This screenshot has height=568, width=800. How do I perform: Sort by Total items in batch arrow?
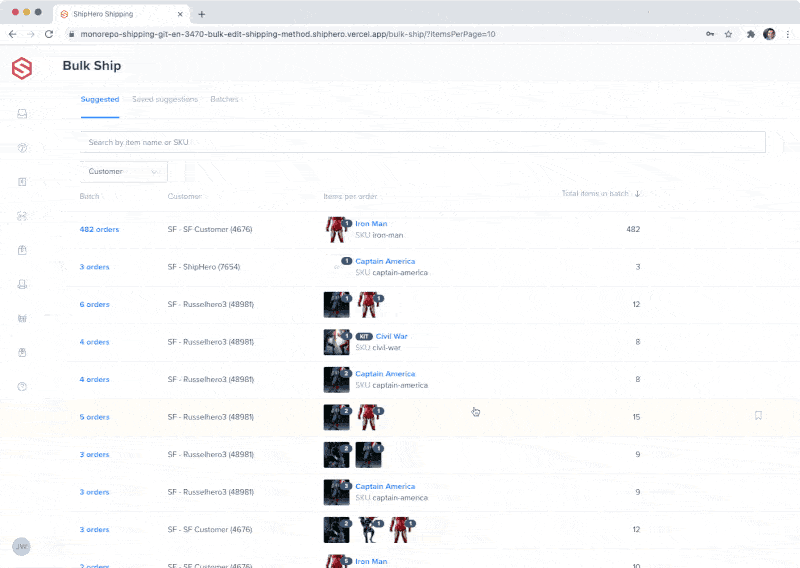pyautogui.click(x=637, y=193)
